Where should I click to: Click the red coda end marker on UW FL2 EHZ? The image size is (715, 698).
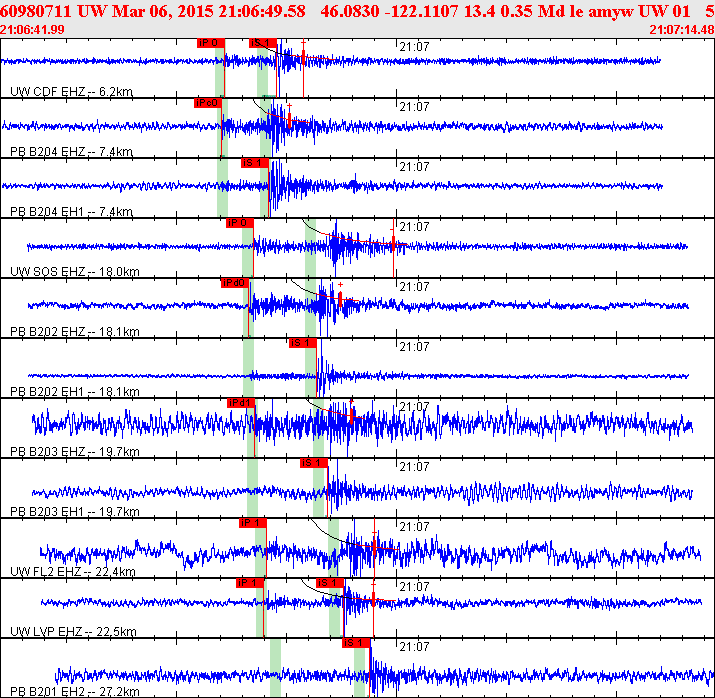click(x=374, y=547)
